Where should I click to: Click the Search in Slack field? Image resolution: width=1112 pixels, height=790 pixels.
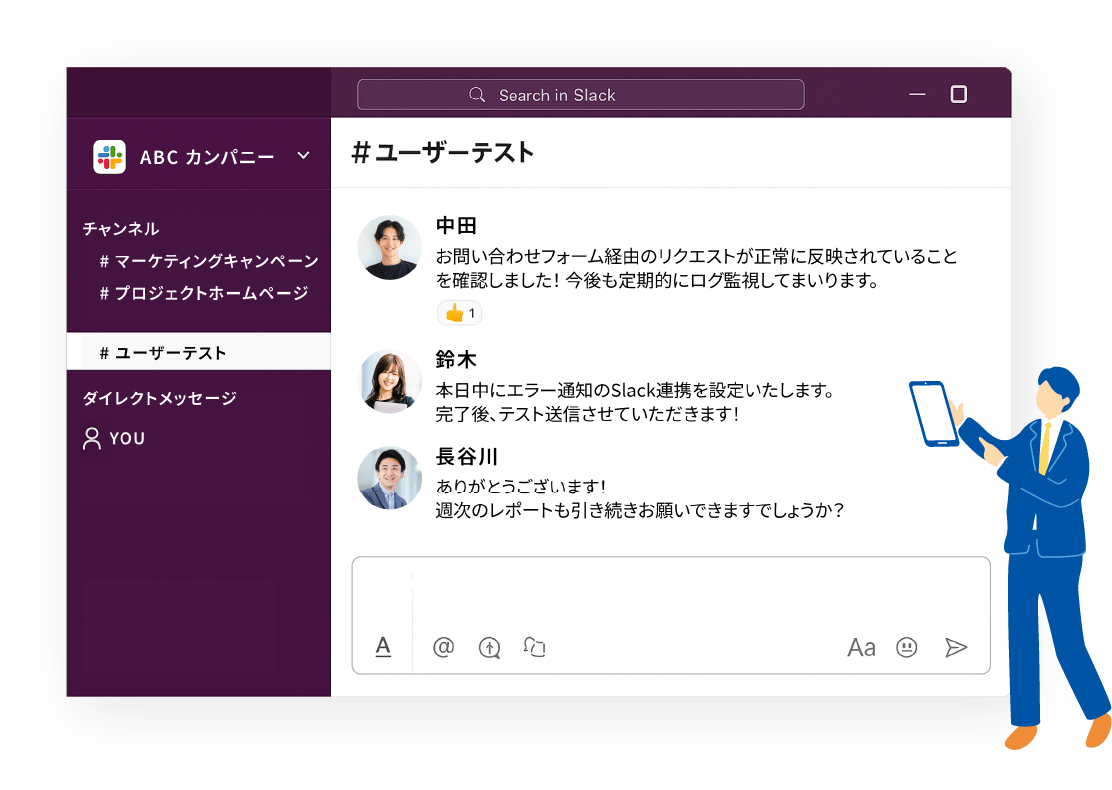point(580,95)
